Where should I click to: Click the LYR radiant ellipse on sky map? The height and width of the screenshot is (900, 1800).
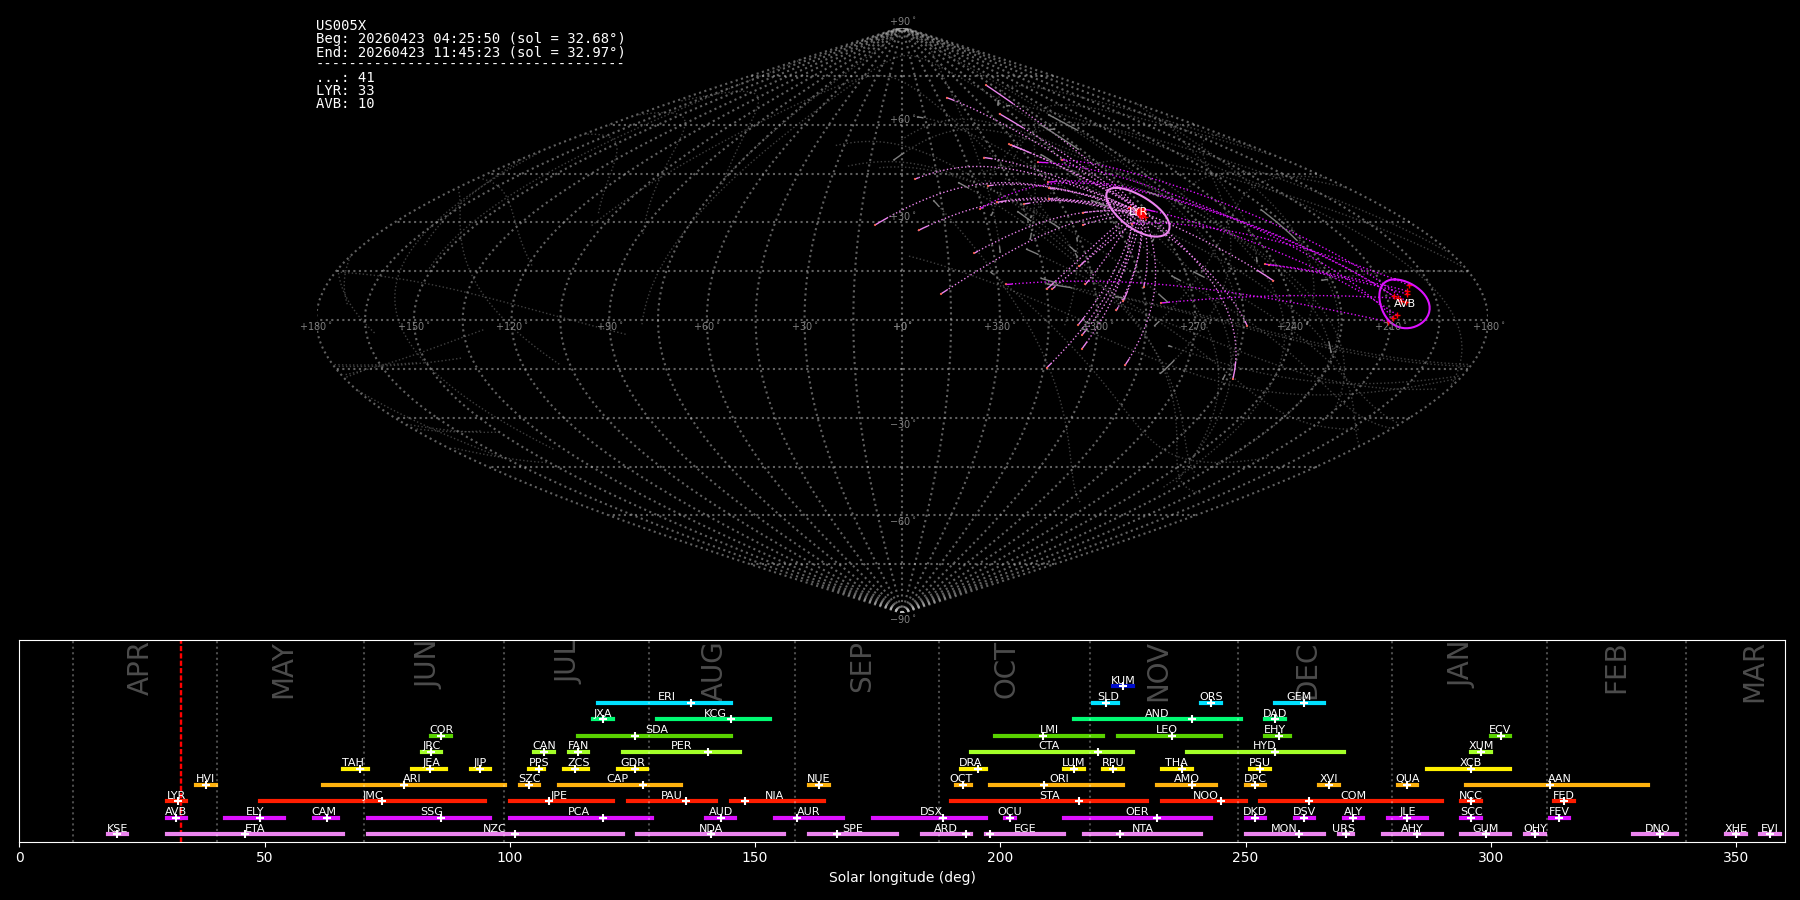coord(1137,212)
